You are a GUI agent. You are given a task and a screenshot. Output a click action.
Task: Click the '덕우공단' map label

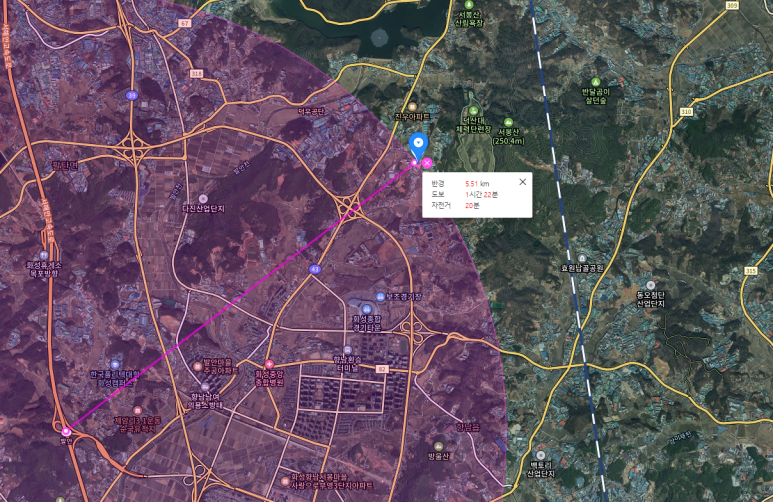pos(311,111)
